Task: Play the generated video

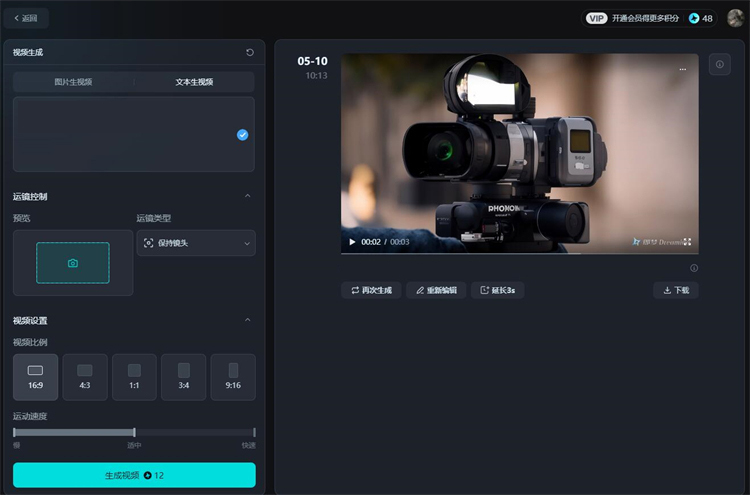Action: pyautogui.click(x=352, y=242)
